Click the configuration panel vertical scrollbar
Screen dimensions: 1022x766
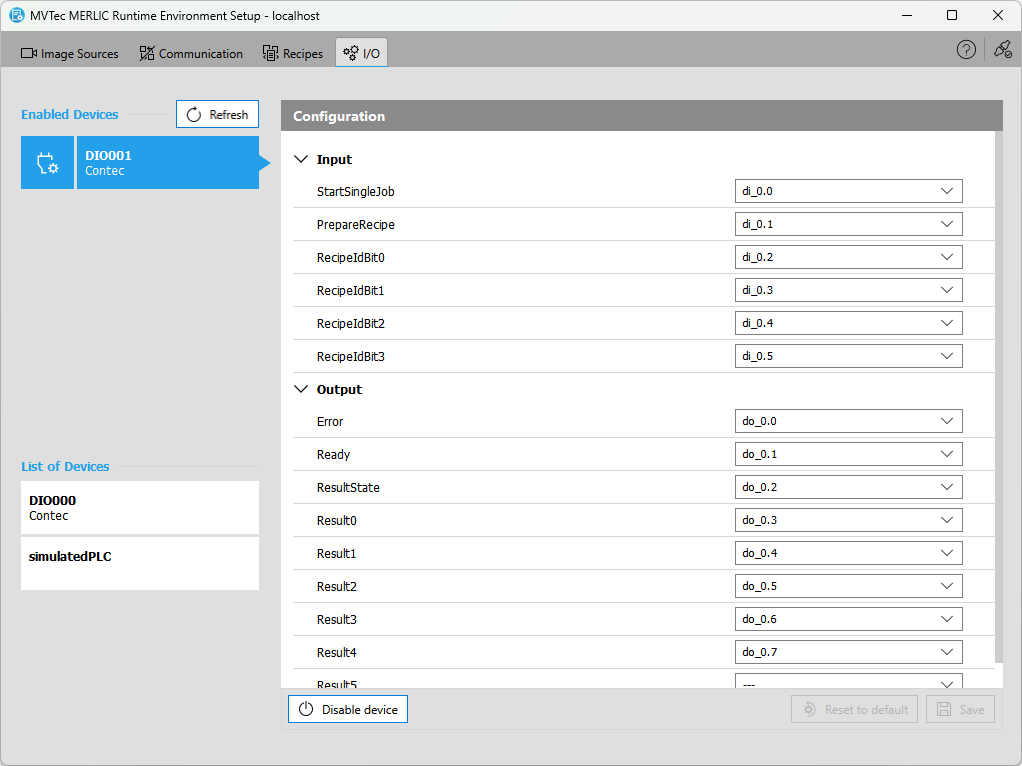pyautogui.click(x=998, y=400)
